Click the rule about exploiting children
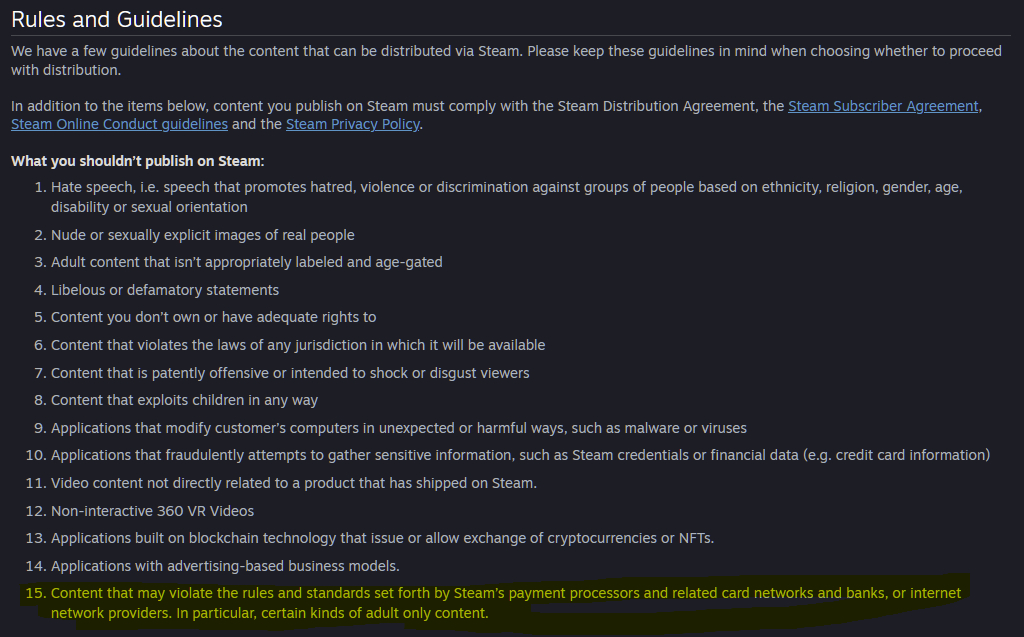1024x637 pixels. [x=184, y=400]
